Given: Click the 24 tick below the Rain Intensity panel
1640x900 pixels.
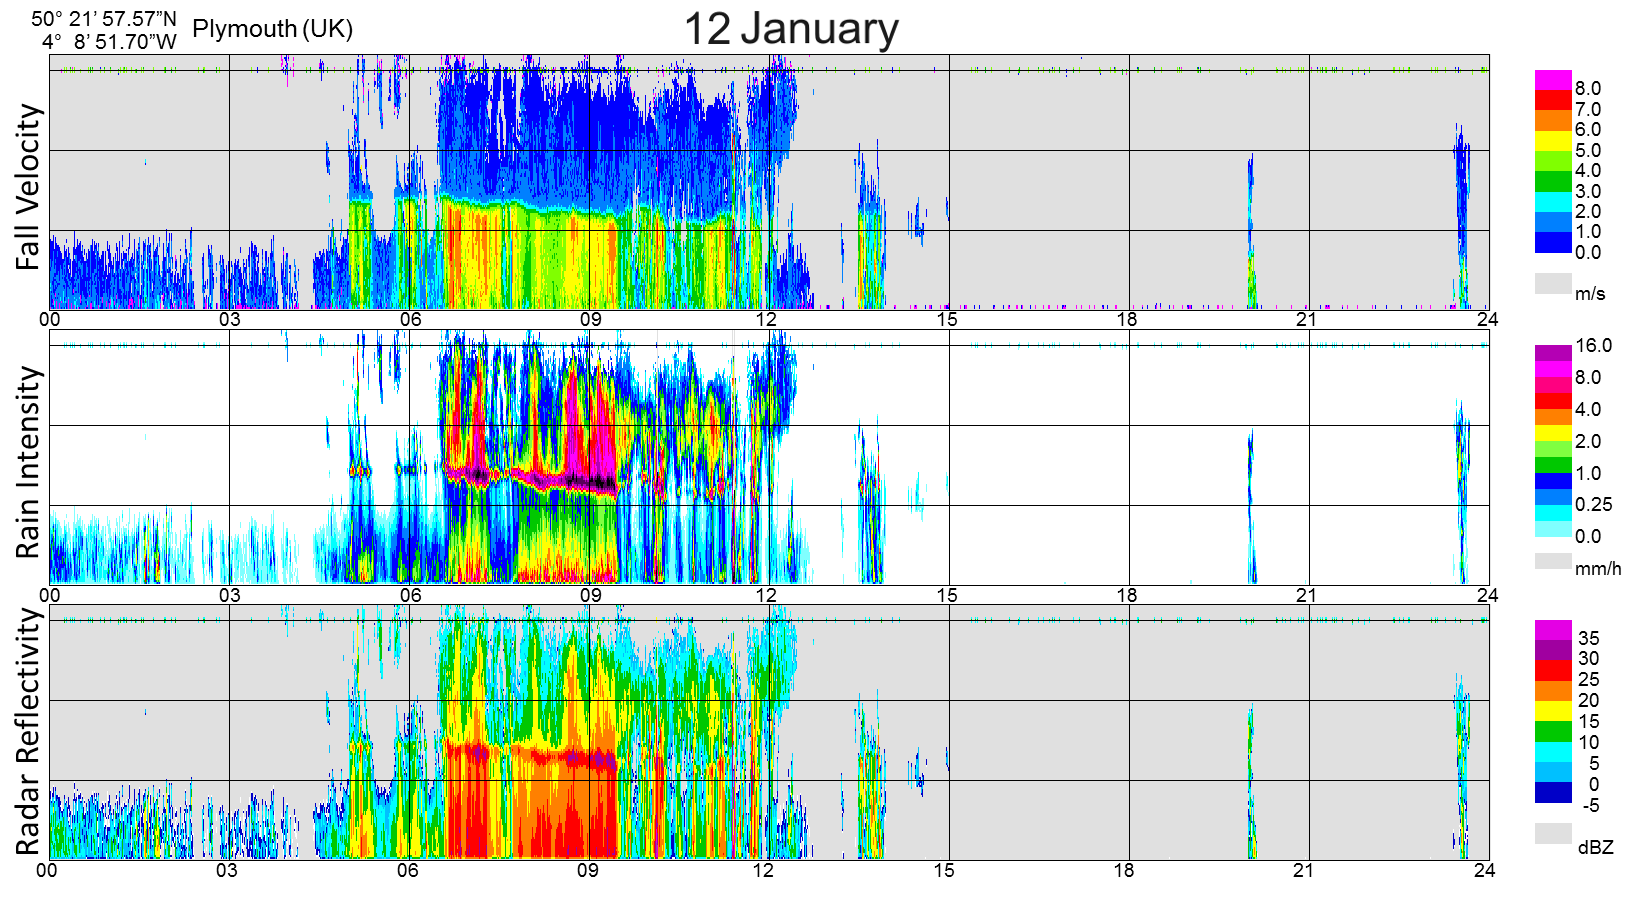Looking at the screenshot, I should [1488, 595].
